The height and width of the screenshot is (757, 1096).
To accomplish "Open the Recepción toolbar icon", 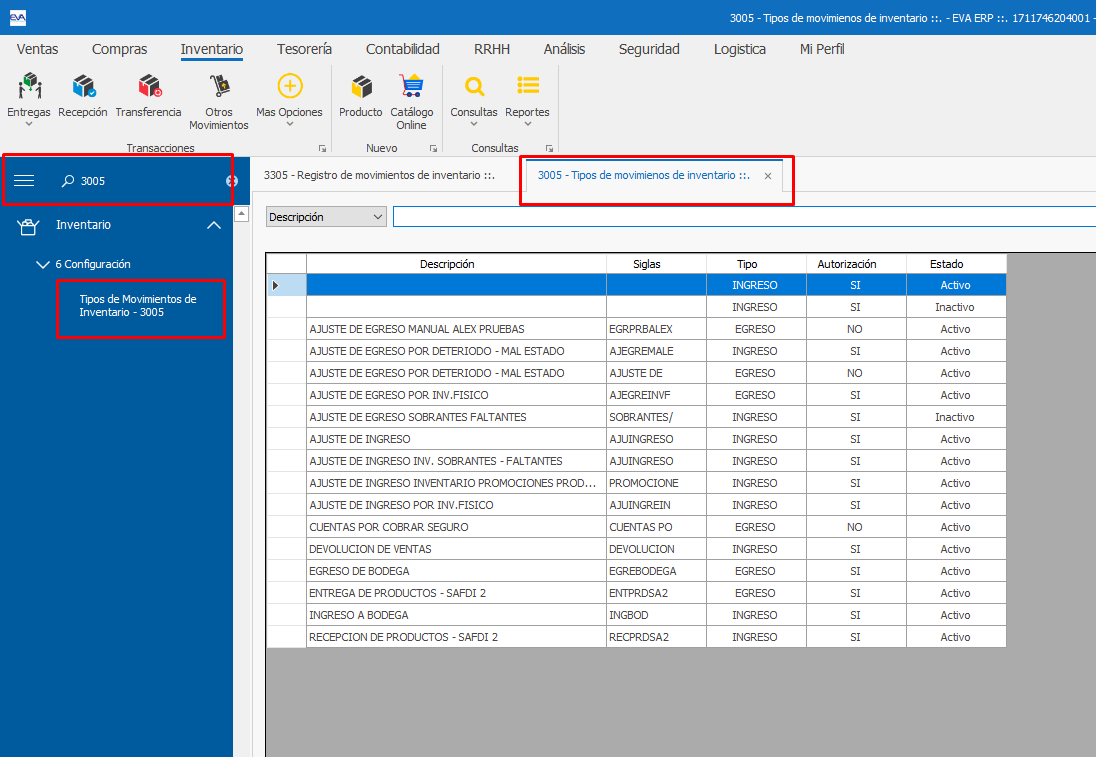I will [x=83, y=87].
